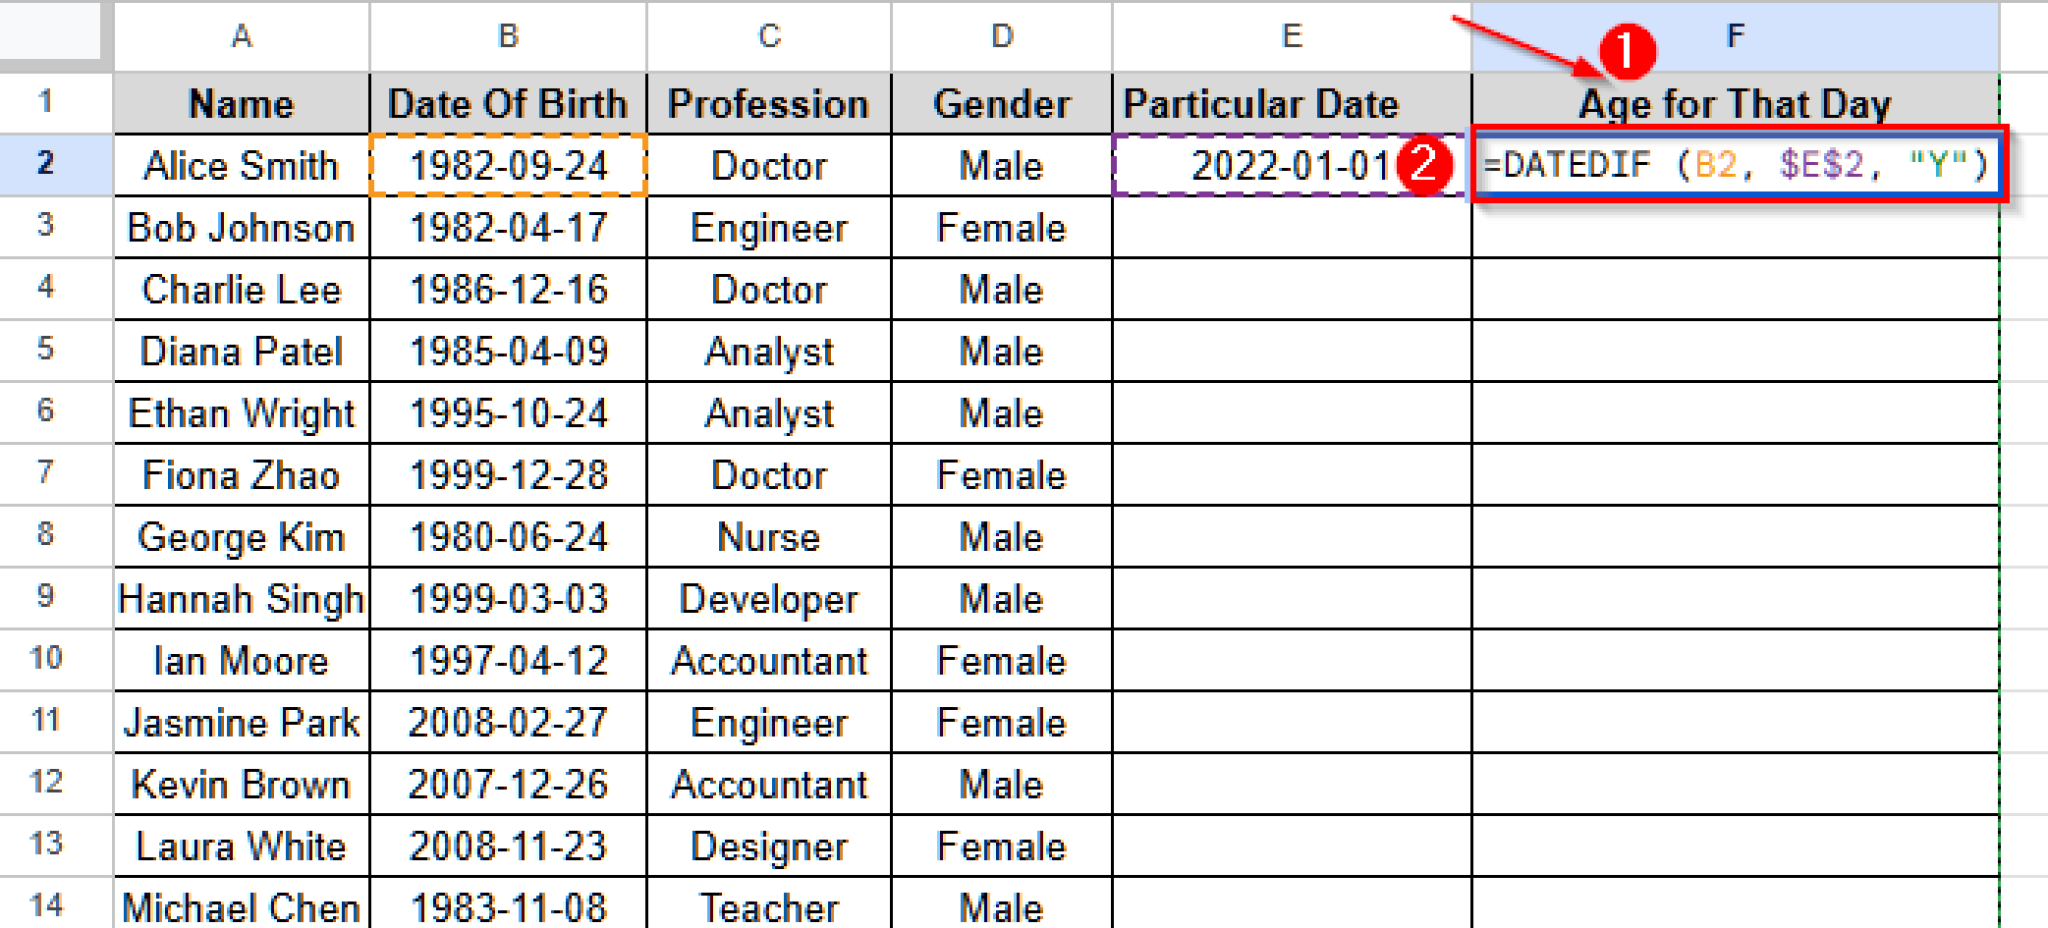Select row number 7
The image size is (2048, 928).
coord(45,475)
